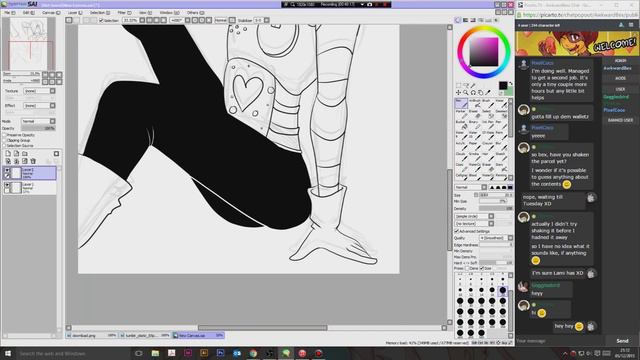Toggle pressure Size checkbox
Image resolution: width=640 pixels, height=360 pixels.
[482, 269]
